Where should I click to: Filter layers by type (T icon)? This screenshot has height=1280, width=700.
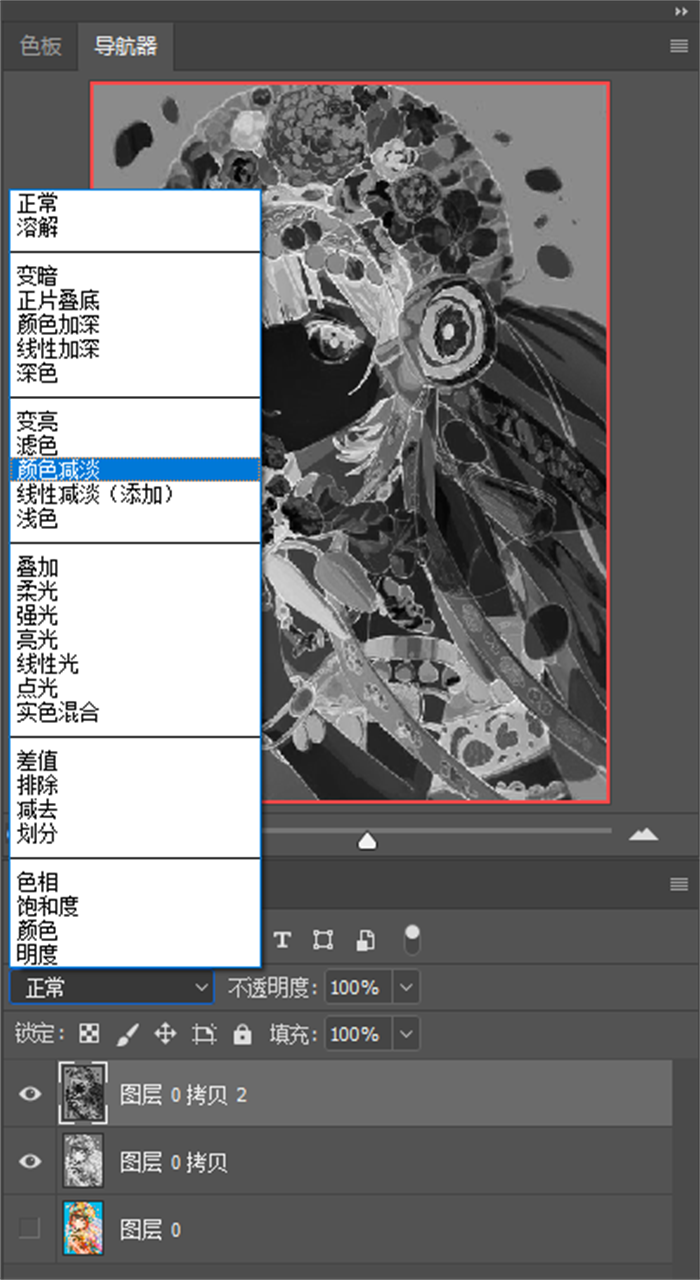(283, 940)
